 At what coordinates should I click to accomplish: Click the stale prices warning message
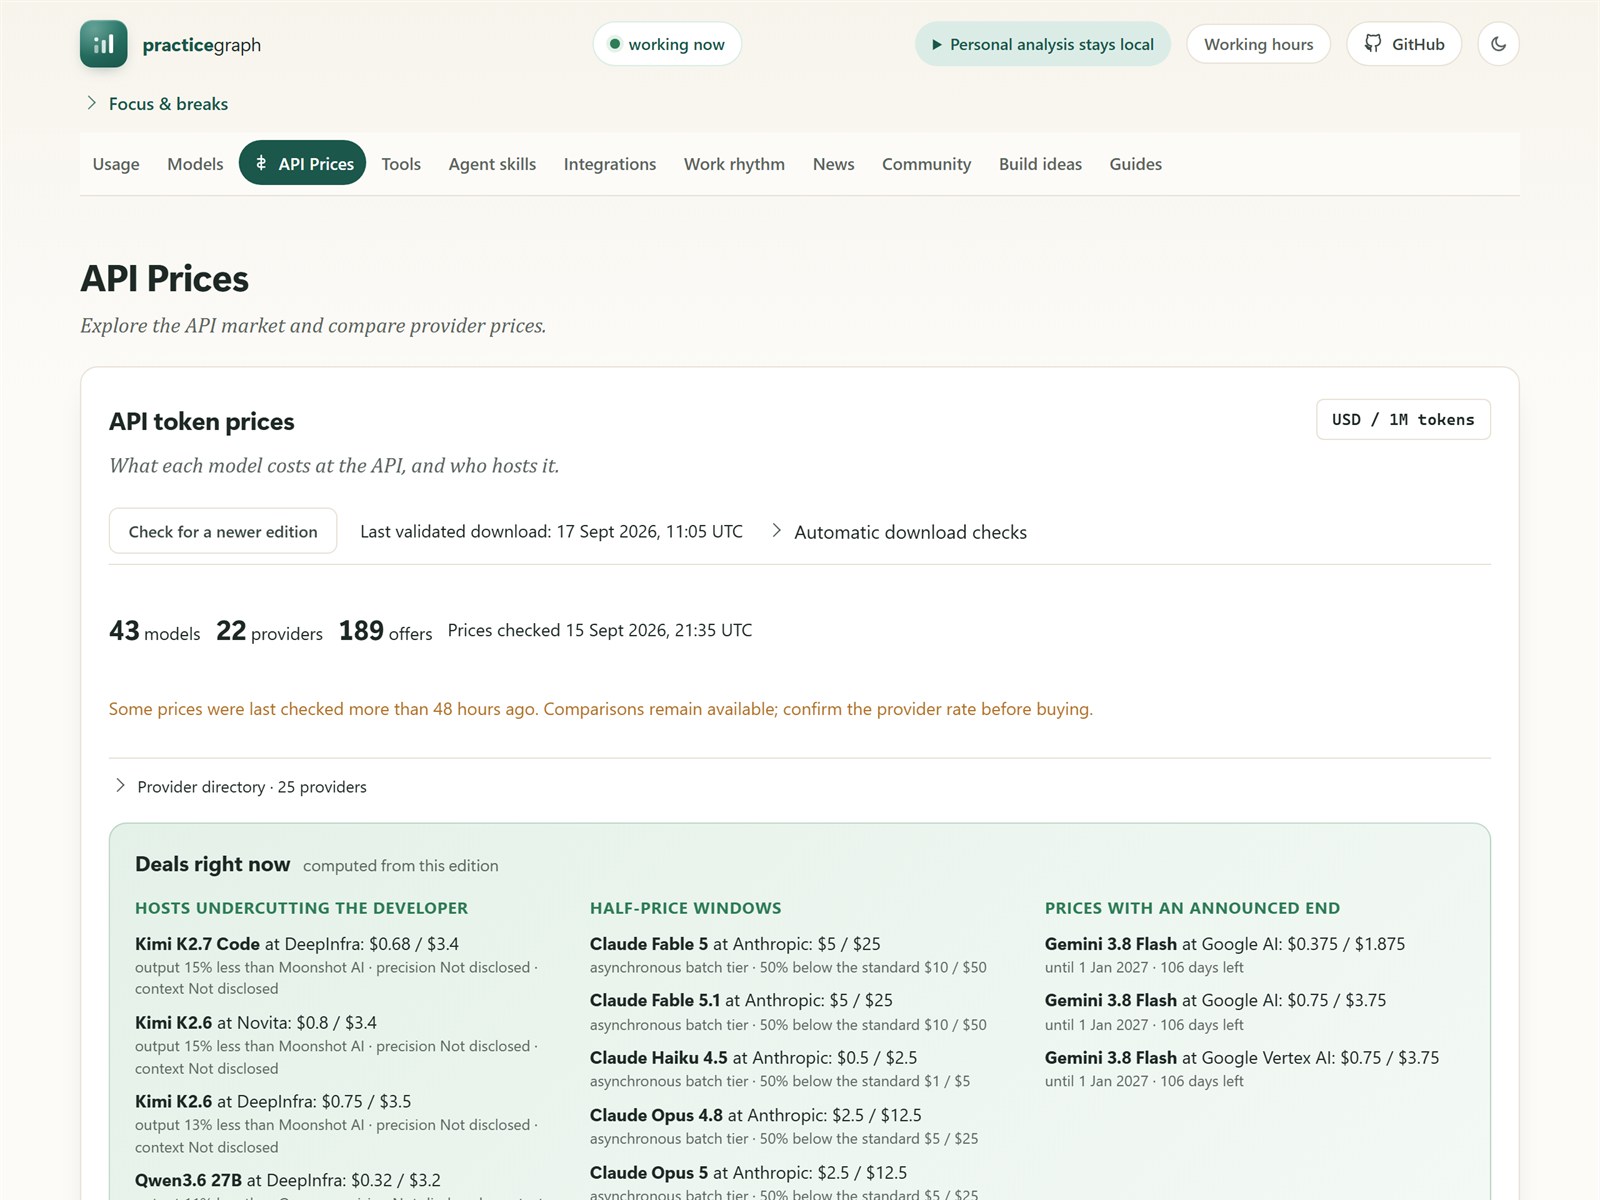[x=601, y=709]
